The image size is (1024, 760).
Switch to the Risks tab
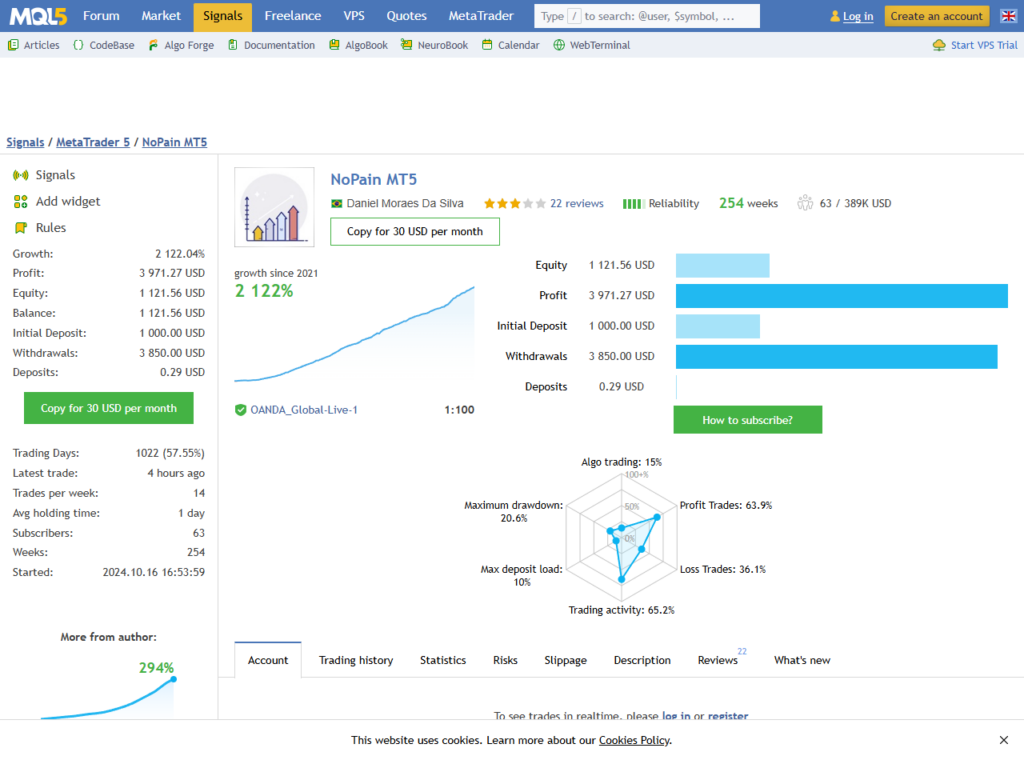[x=505, y=660]
